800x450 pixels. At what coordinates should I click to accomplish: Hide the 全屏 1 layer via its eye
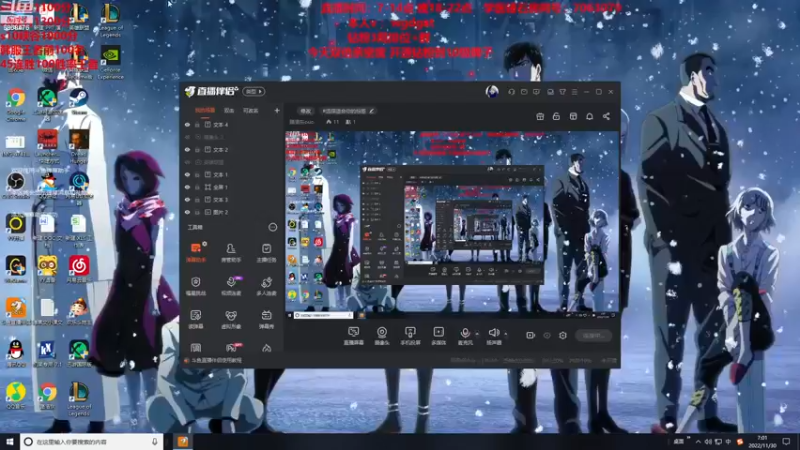(x=187, y=187)
